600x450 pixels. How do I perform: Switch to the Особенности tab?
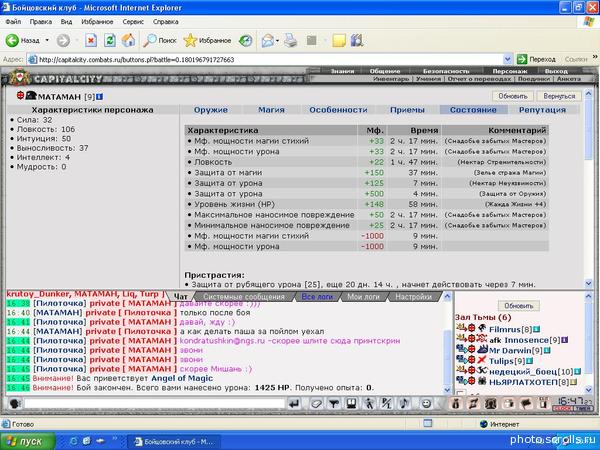coord(338,110)
